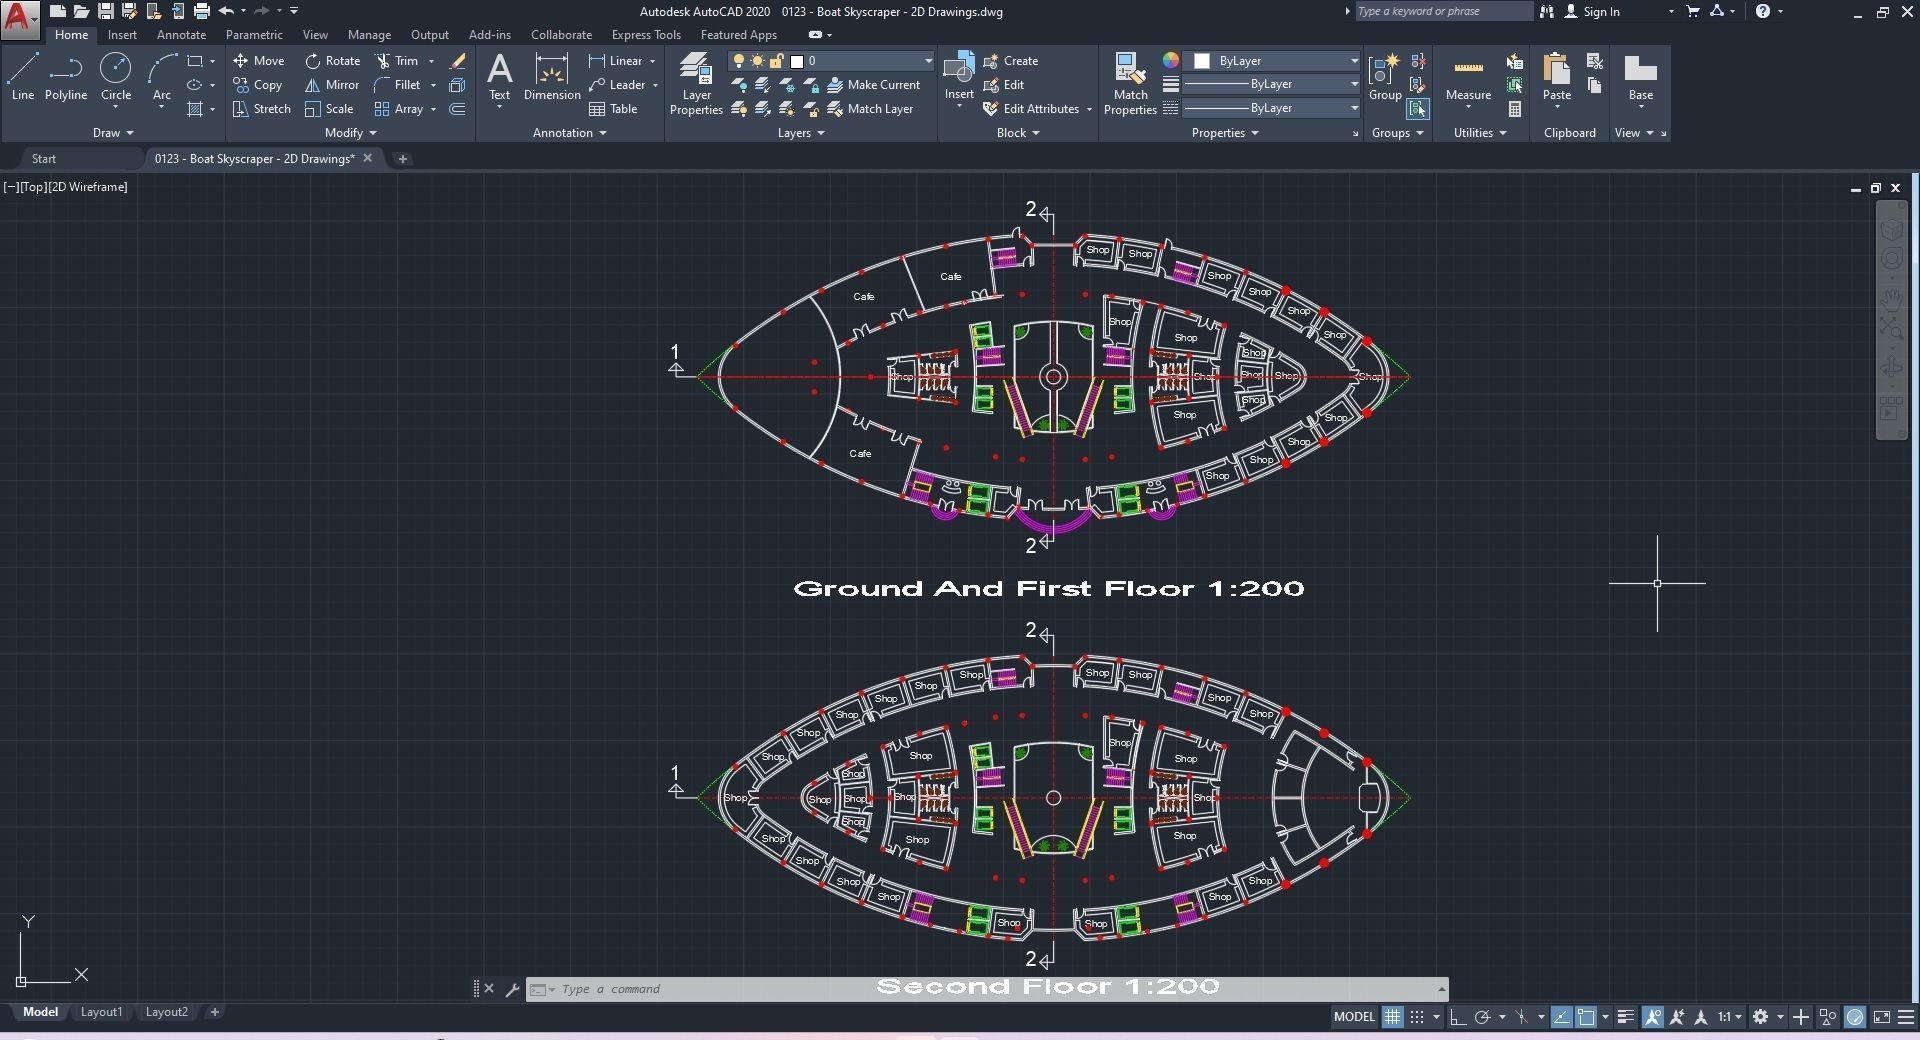Switch to the Annotate ribbon tab
This screenshot has height=1040, width=1920.
point(181,35)
